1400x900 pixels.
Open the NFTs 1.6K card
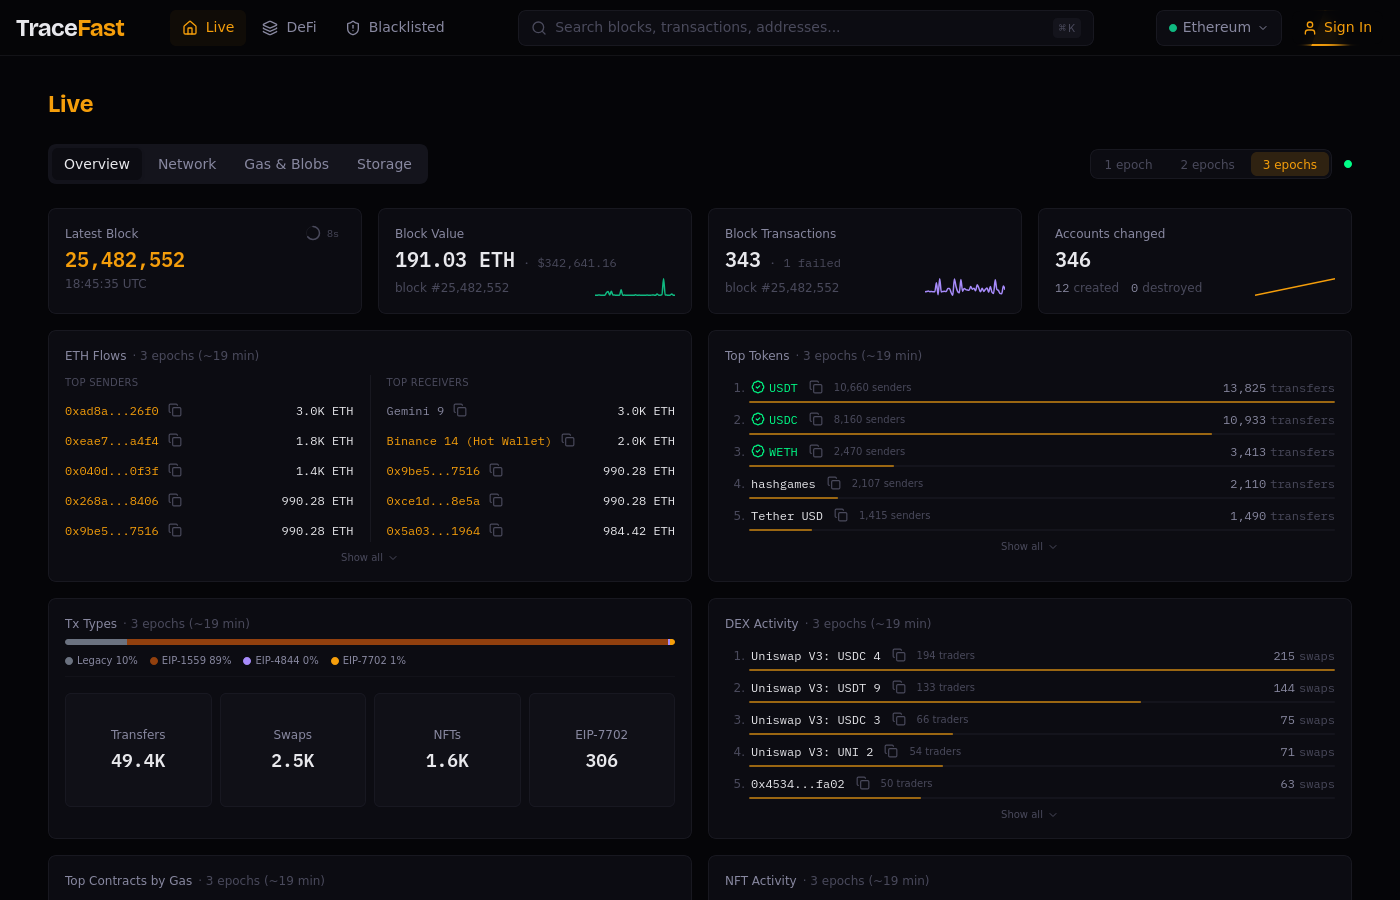click(x=447, y=750)
